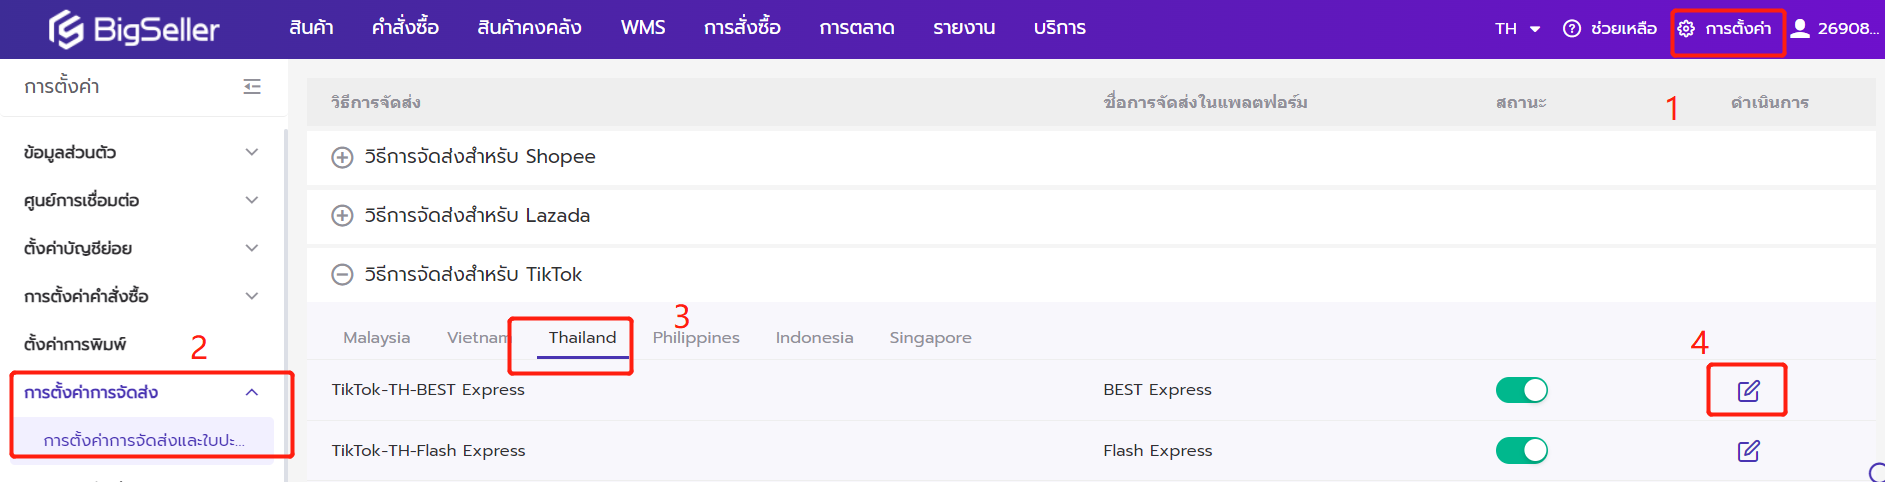This screenshot has height=482, width=1885.
Task: Switch to the Philippines tab
Action: tap(696, 338)
